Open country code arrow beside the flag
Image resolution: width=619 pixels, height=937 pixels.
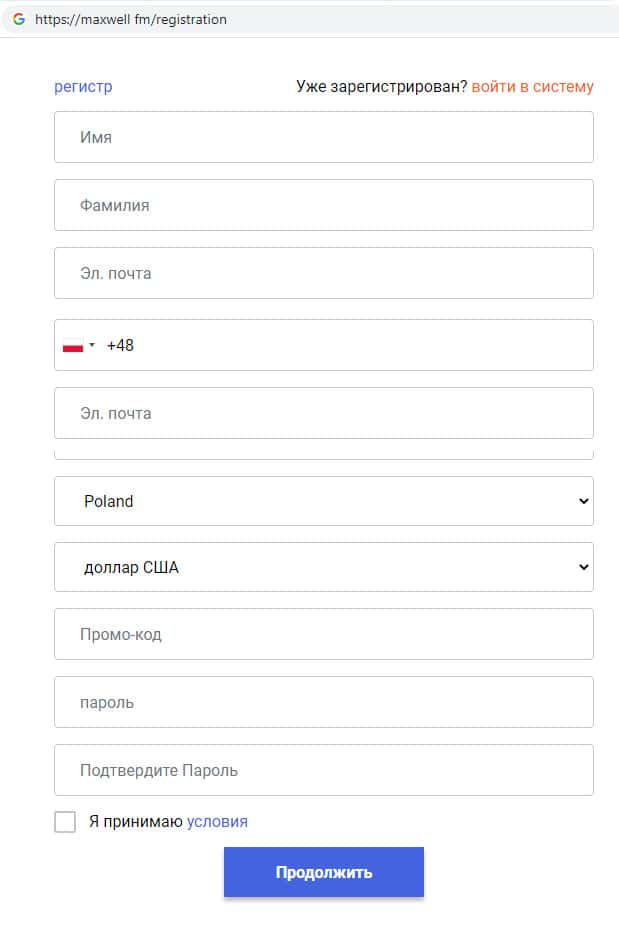92,346
